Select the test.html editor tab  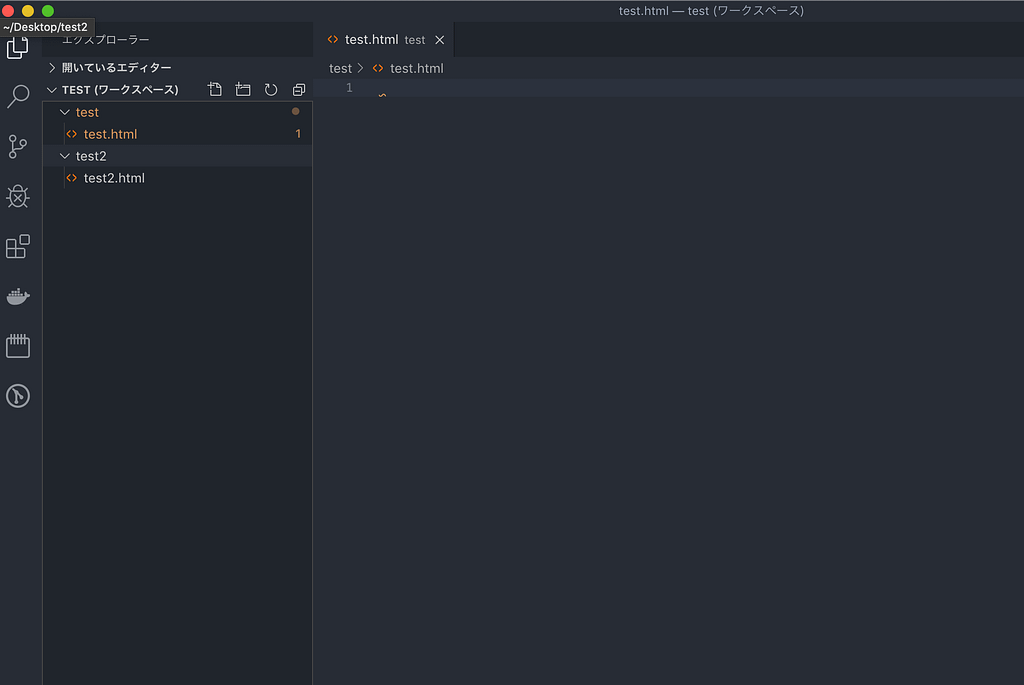[384, 39]
